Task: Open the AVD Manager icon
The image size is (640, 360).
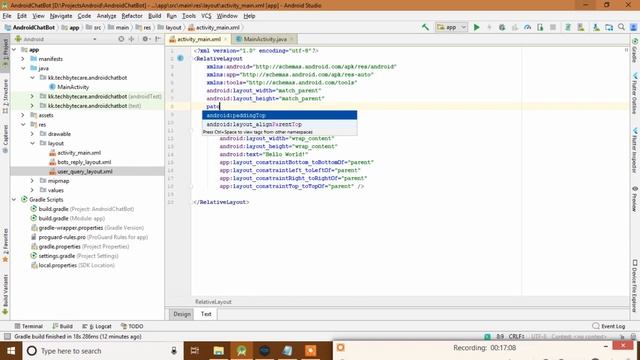Action: pyautogui.click(x=581, y=27)
